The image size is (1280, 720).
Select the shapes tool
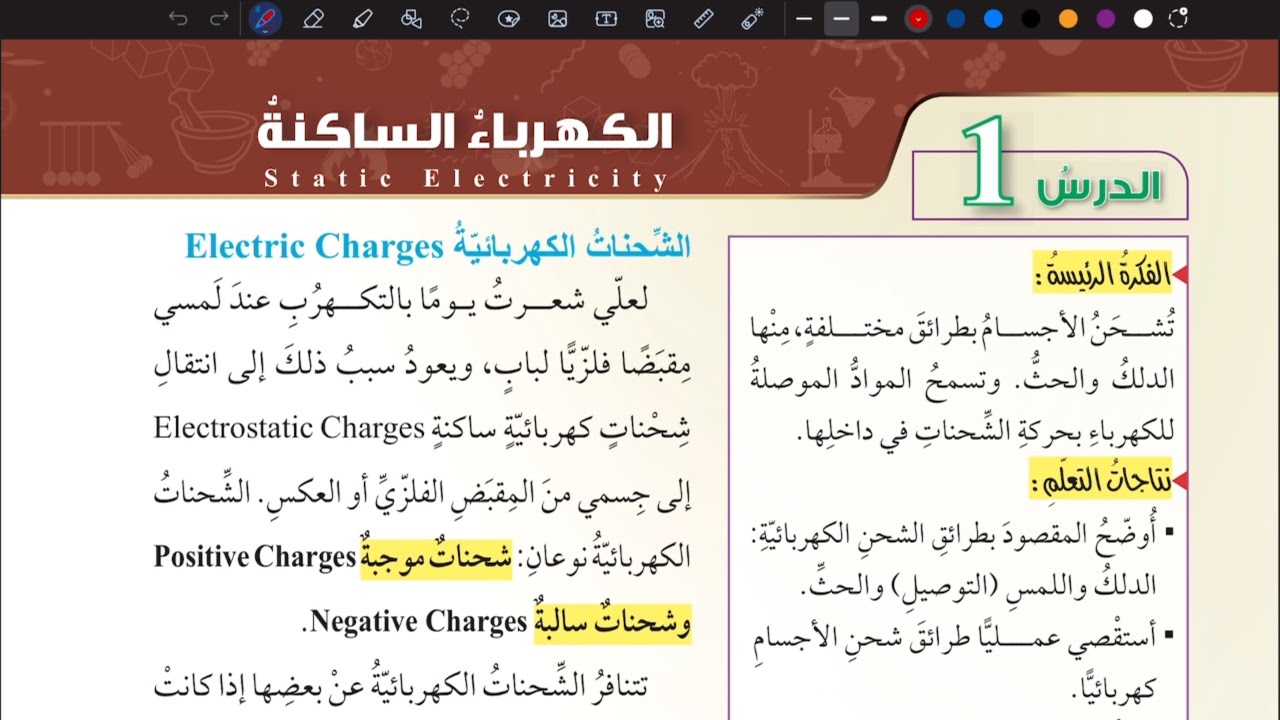tap(411, 19)
